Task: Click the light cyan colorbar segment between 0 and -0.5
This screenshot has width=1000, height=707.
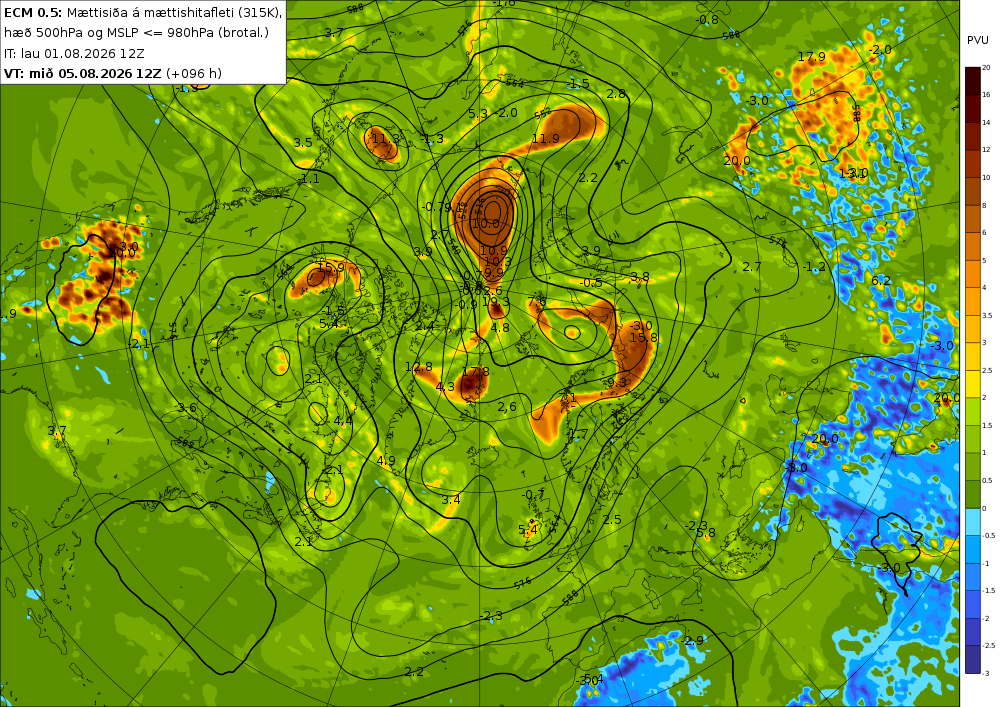Action: tap(973, 521)
